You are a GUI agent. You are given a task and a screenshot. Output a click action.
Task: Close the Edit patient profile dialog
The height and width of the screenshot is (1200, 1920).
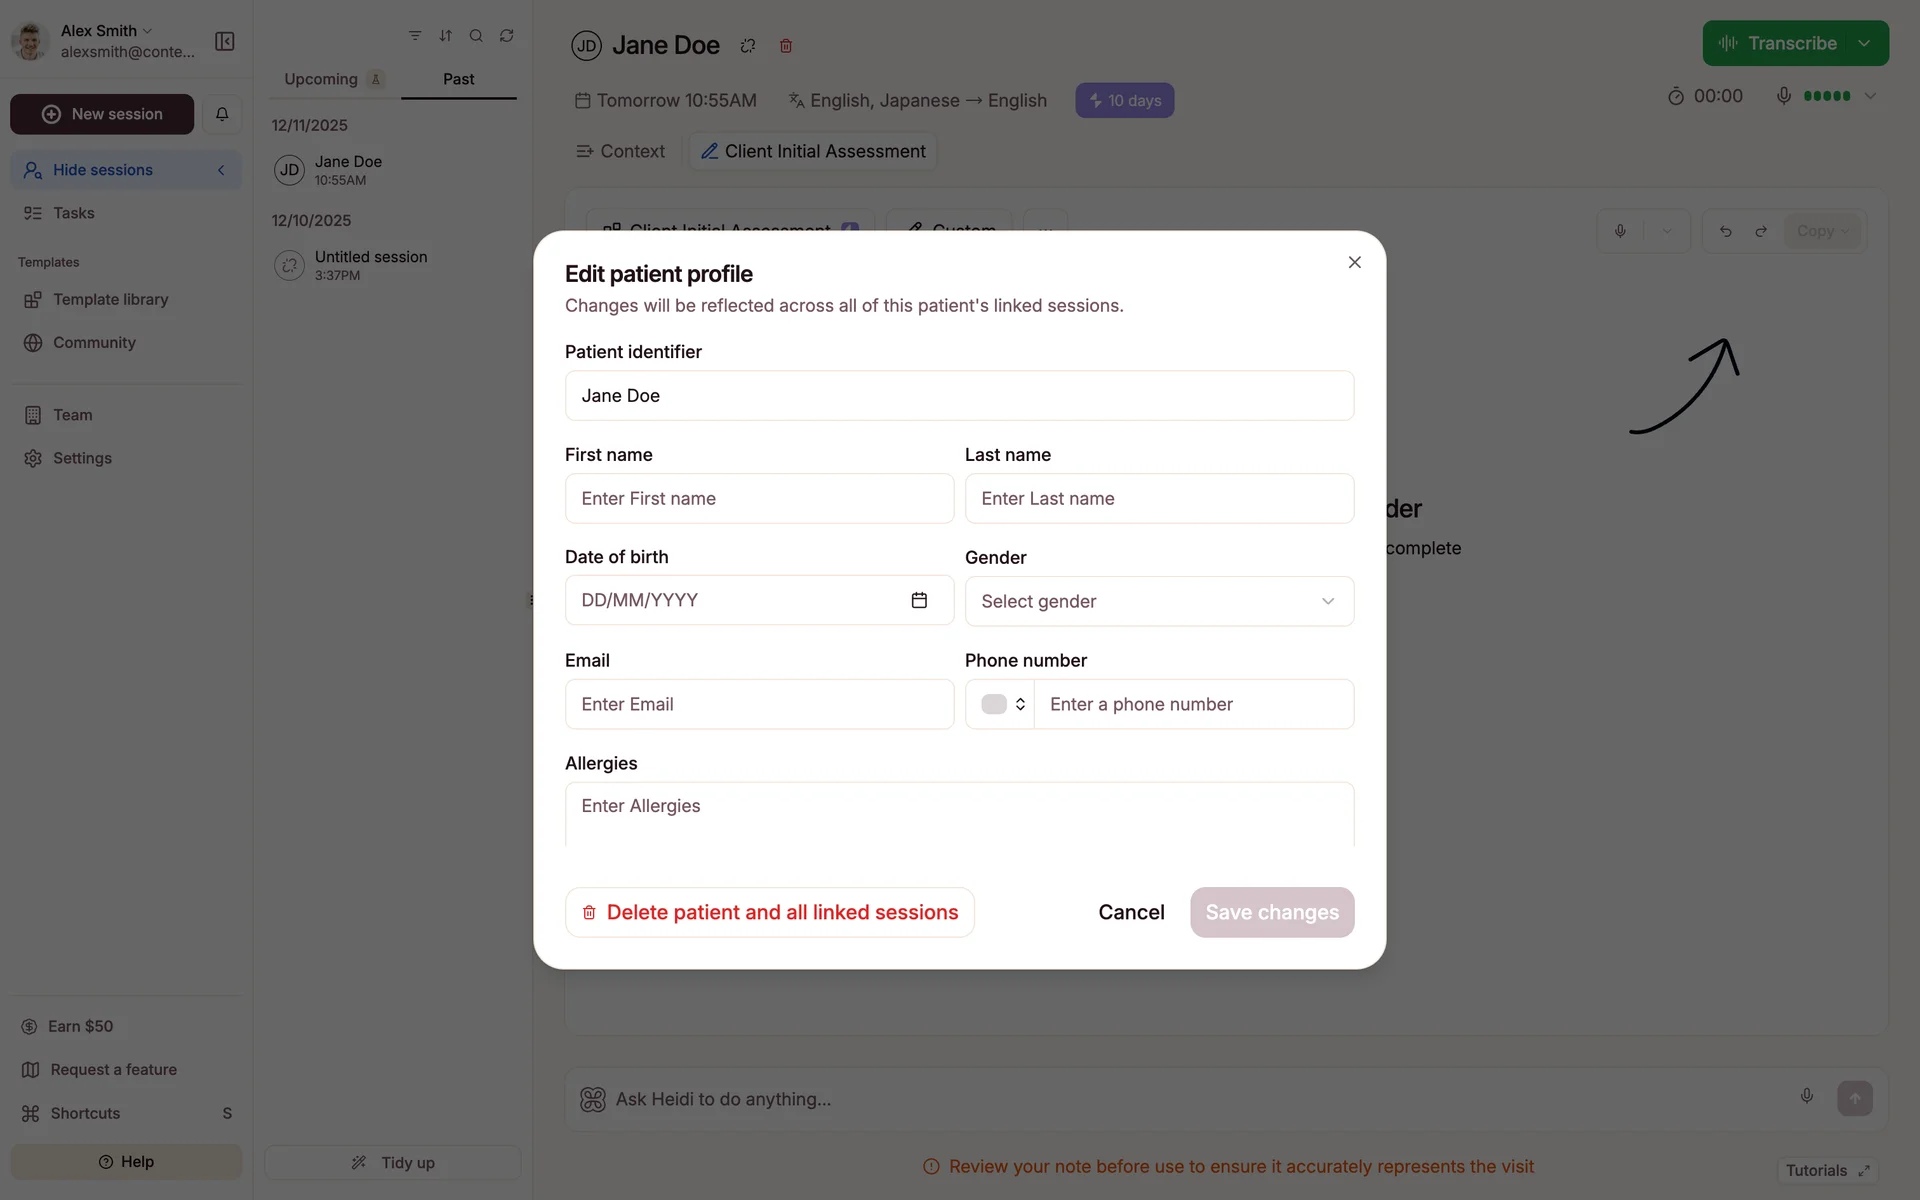[x=1354, y=262]
